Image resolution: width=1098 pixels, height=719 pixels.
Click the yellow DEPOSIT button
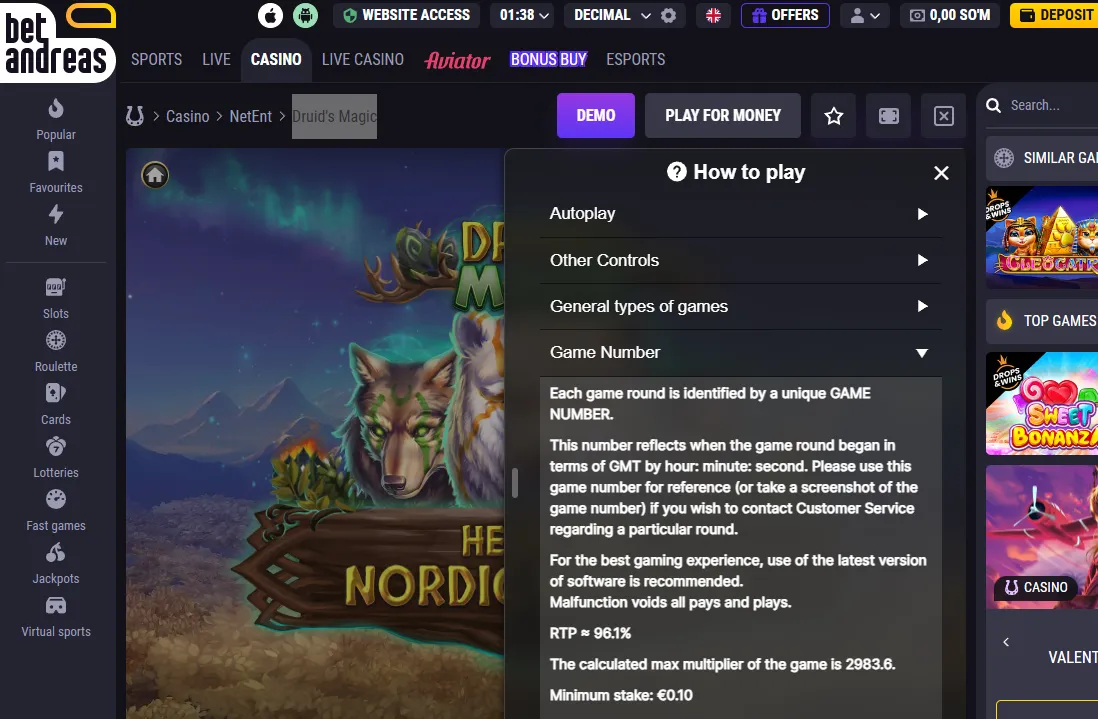[x=1055, y=15]
